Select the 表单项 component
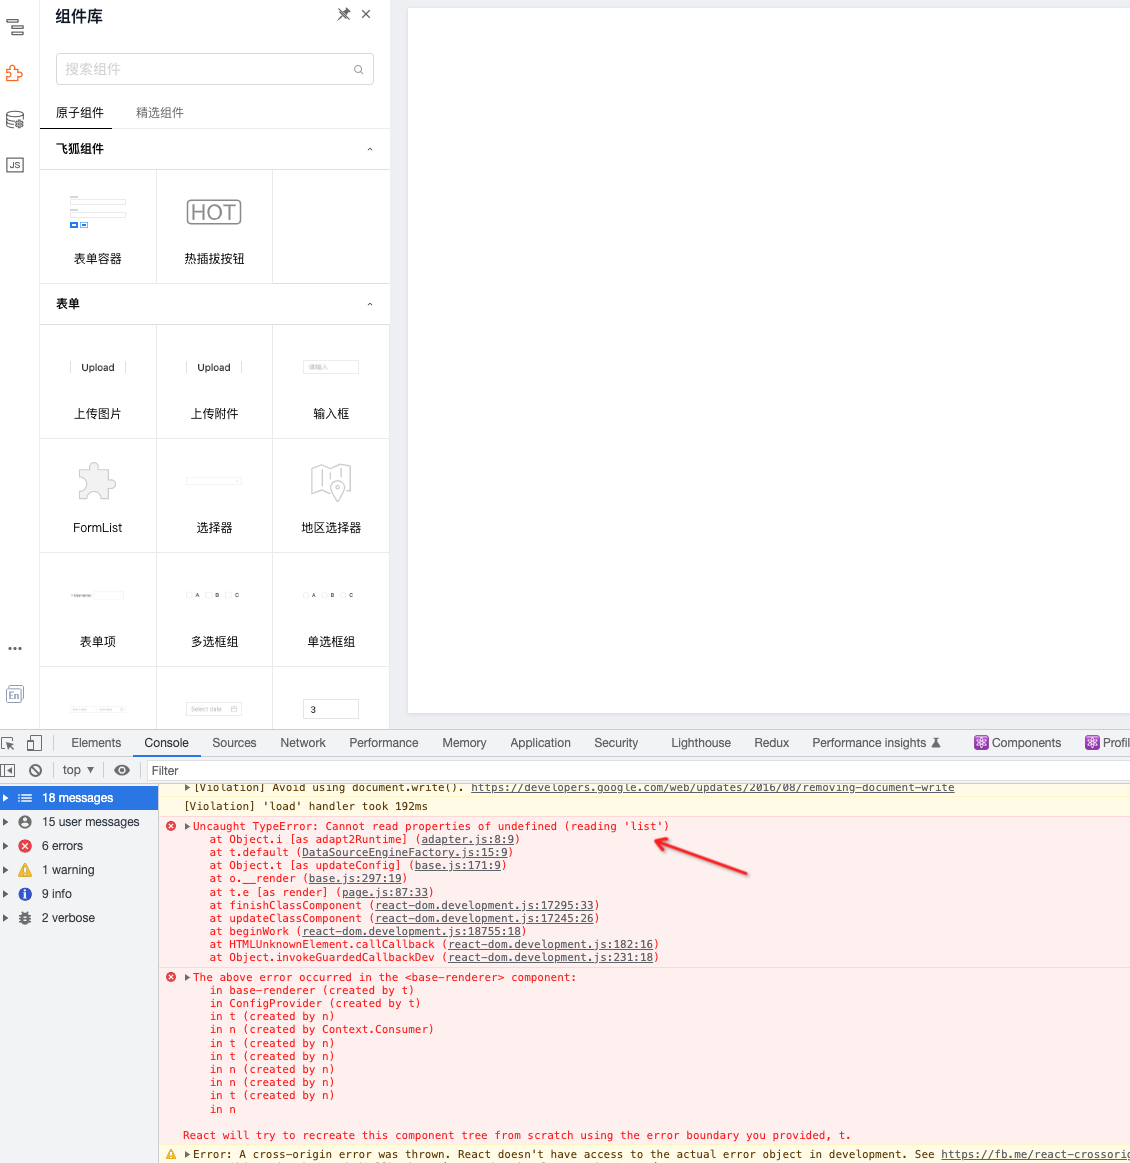 (x=98, y=610)
